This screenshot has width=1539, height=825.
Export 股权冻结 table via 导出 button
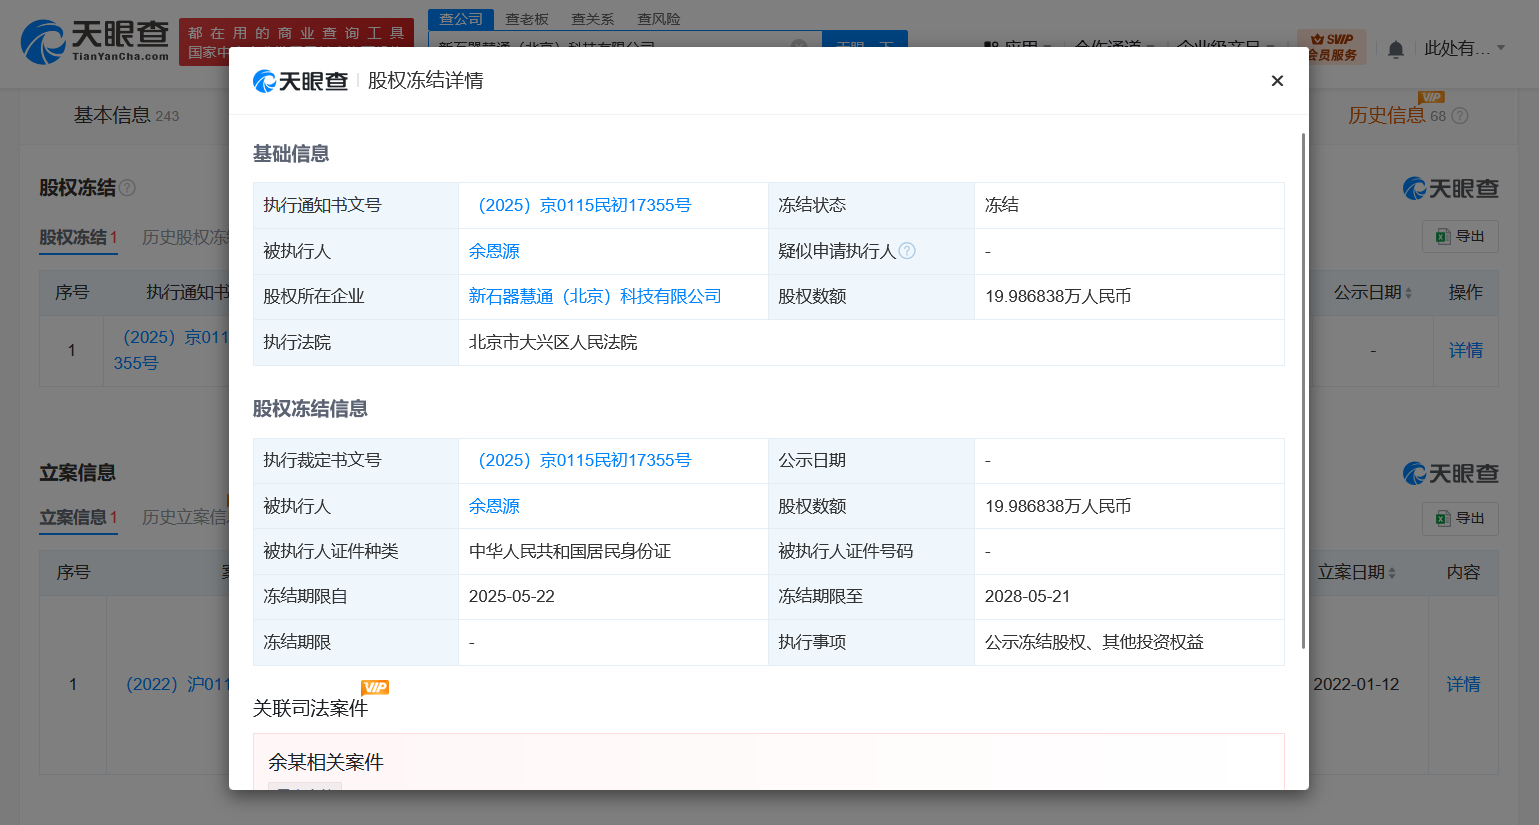[x=1460, y=236]
